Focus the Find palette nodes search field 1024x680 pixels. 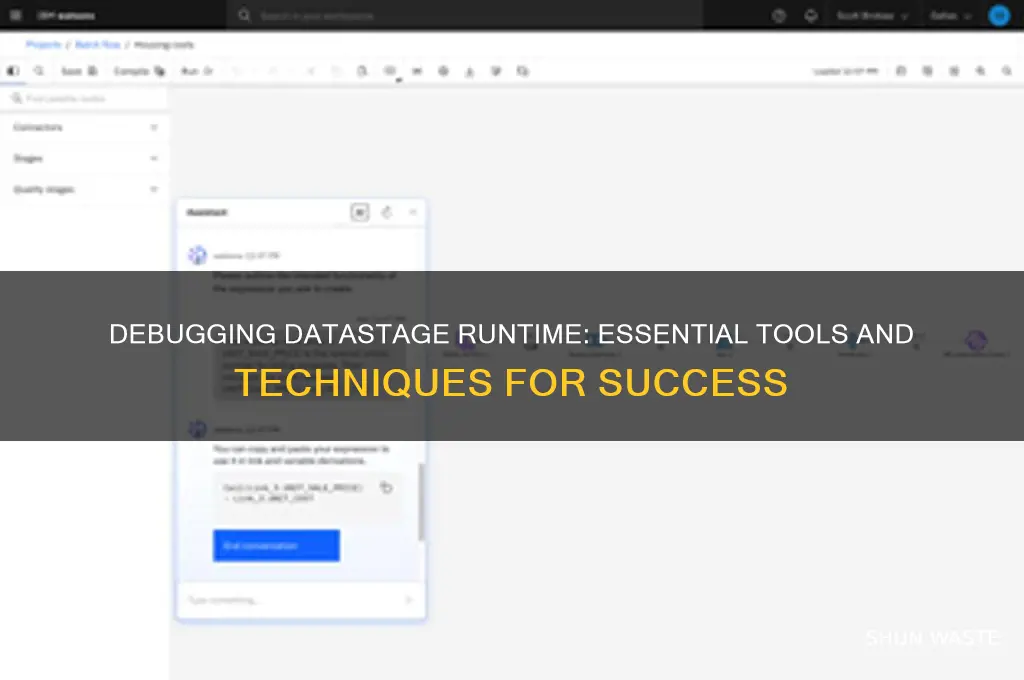(x=85, y=98)
